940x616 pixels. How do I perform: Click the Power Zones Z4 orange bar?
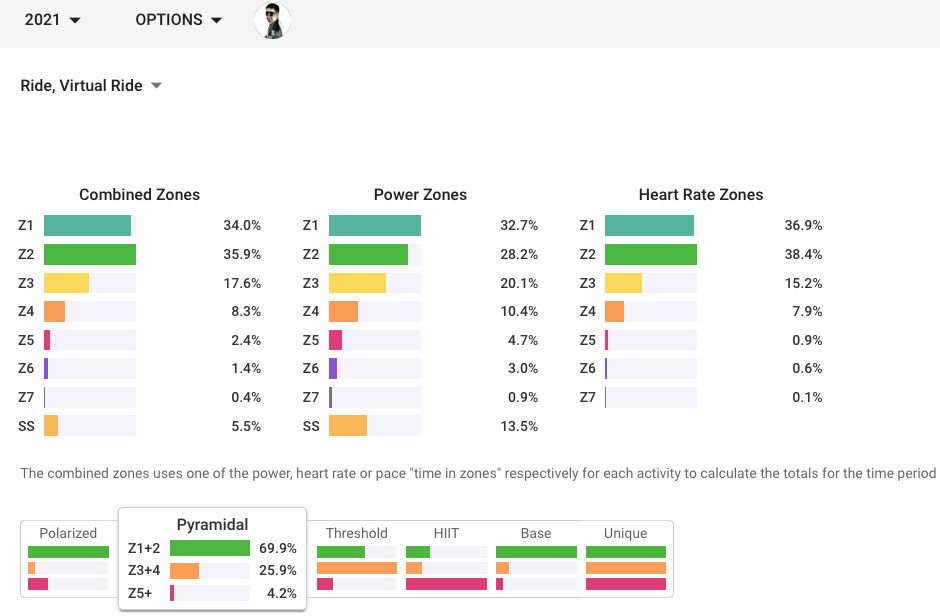343,312
